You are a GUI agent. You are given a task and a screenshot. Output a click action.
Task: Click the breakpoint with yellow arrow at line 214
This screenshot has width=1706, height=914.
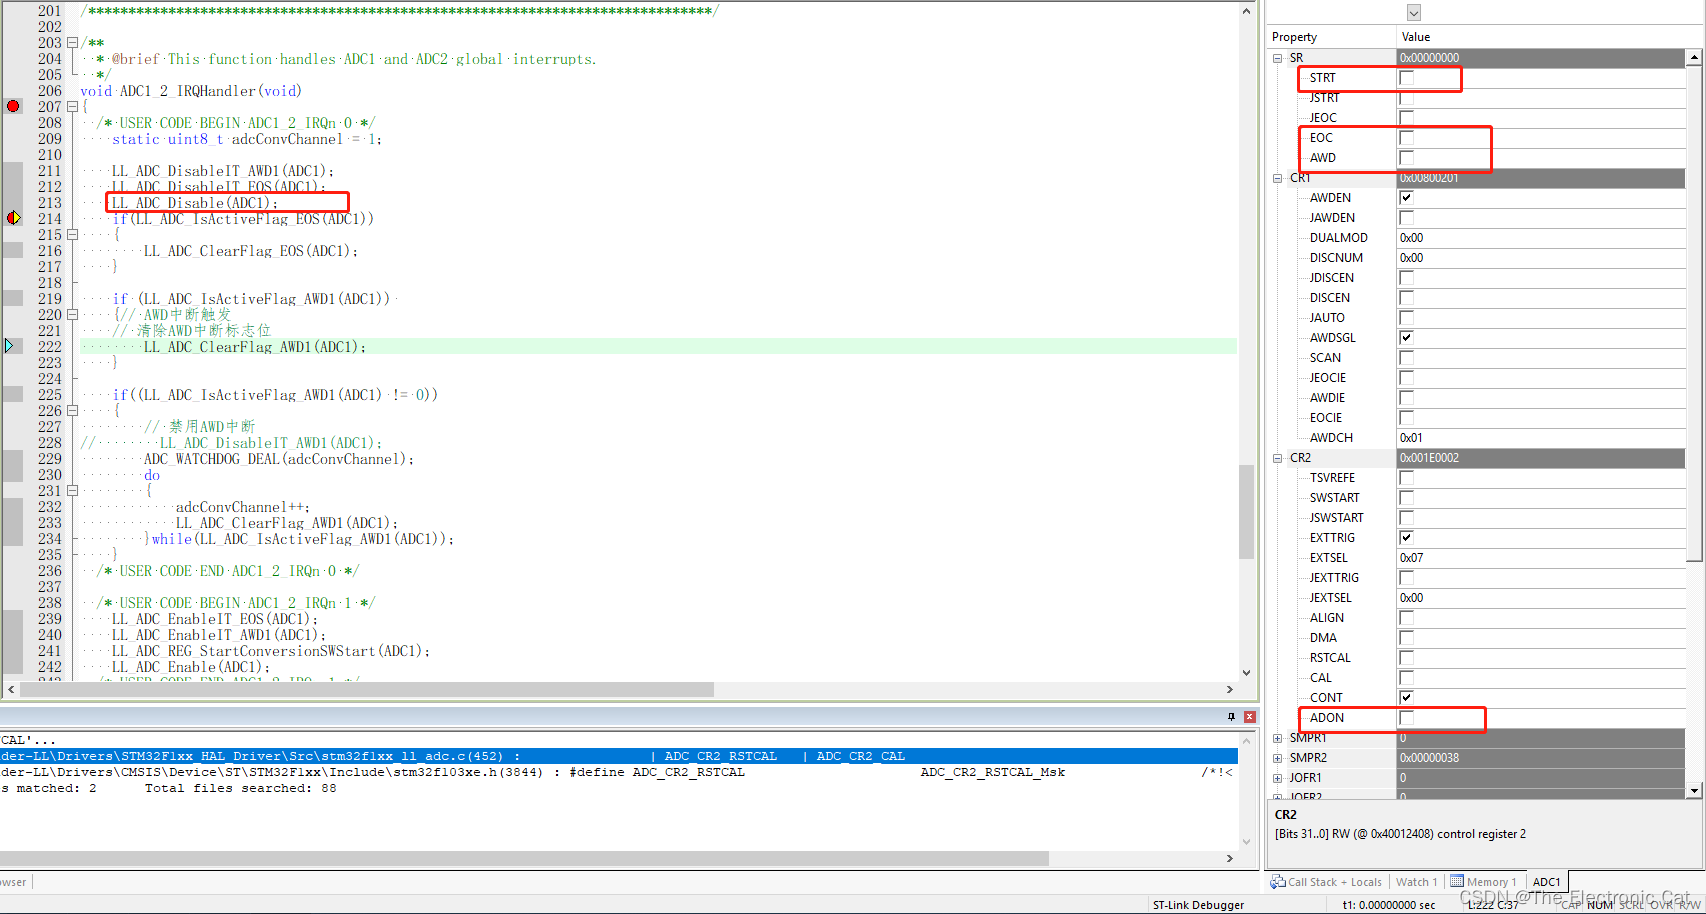(x=13, y=218)
